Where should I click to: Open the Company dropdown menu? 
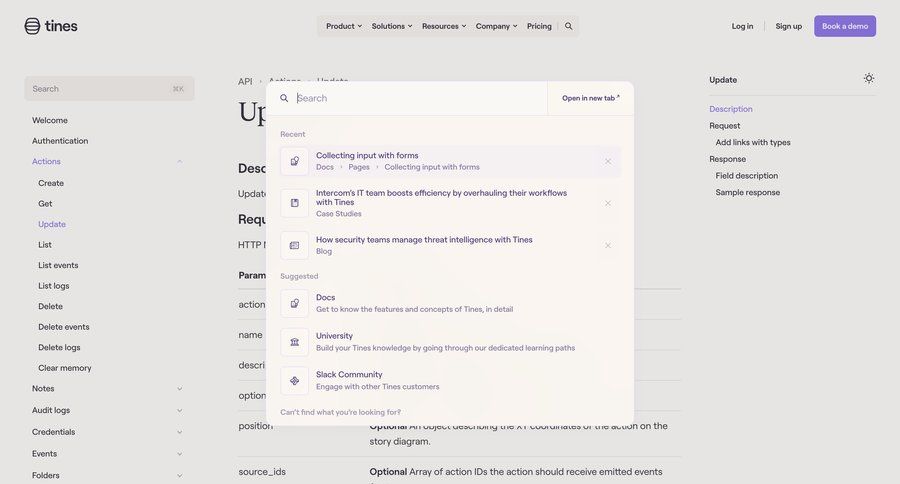496,26
